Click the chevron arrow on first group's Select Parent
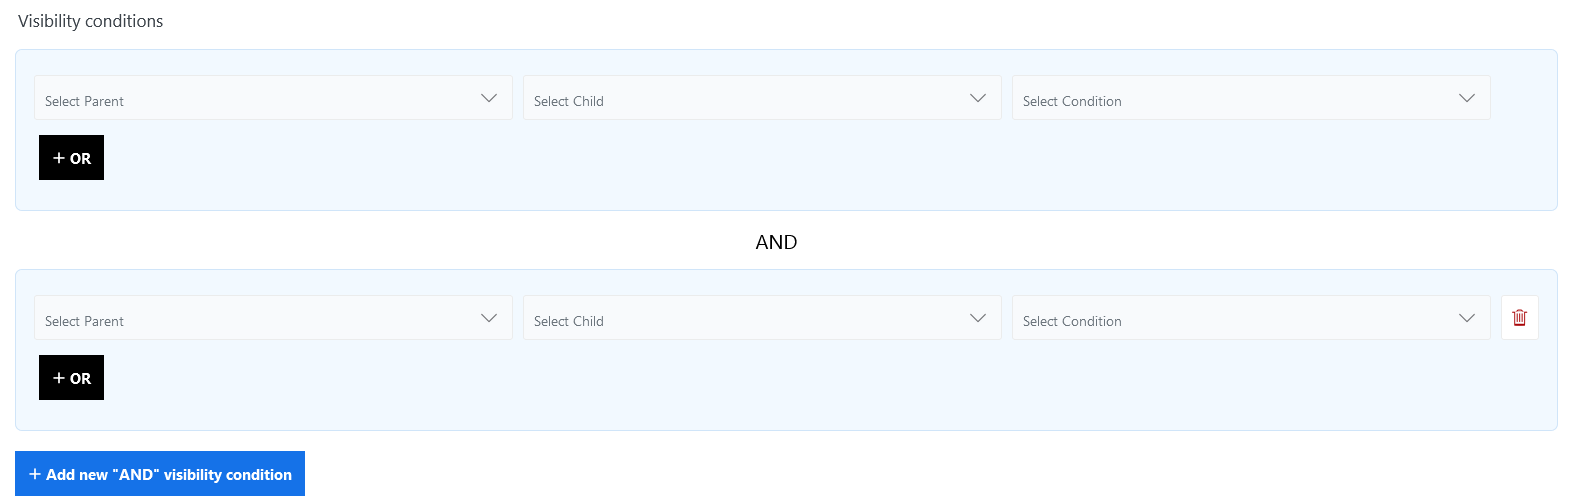Screen dimensions: 1581x501 tap(489, 98)
